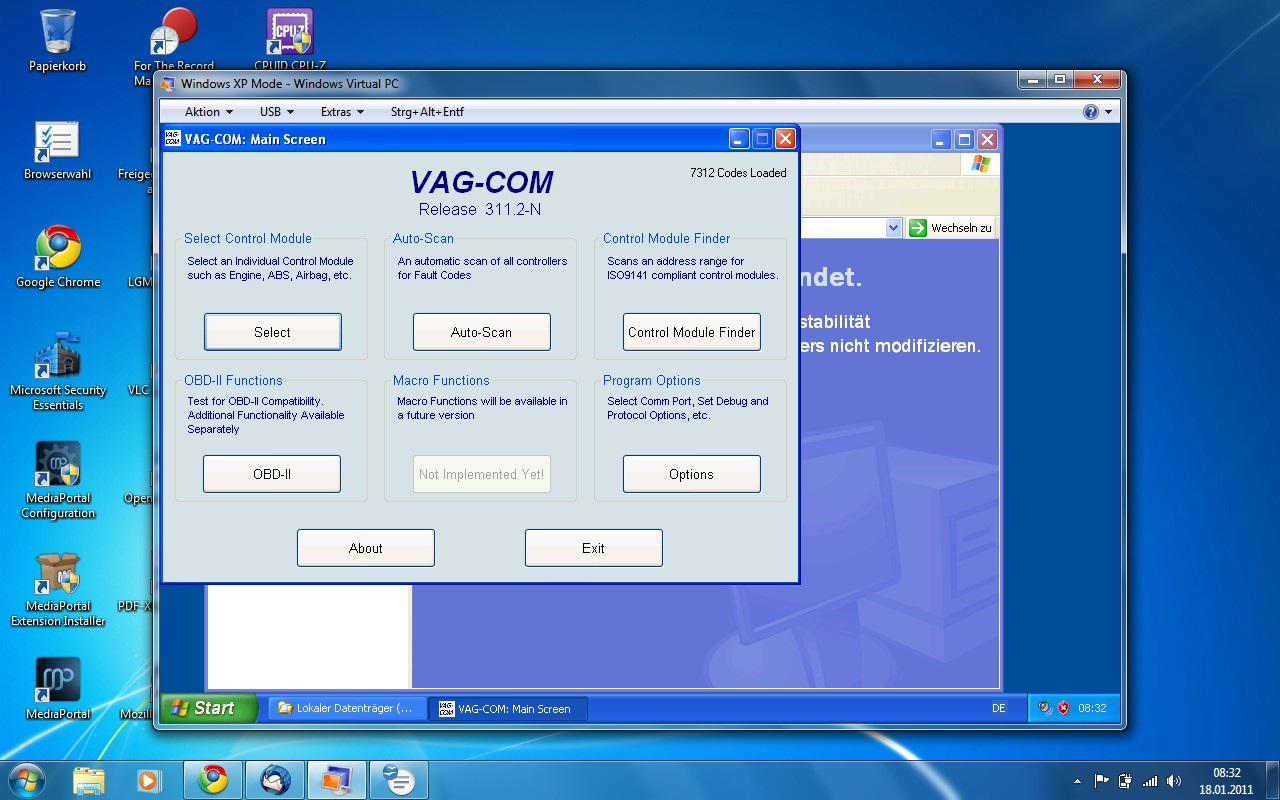Open the Action Center flag icon
This screenshot has width=1280, height=800.
[x=1102, y=781]
